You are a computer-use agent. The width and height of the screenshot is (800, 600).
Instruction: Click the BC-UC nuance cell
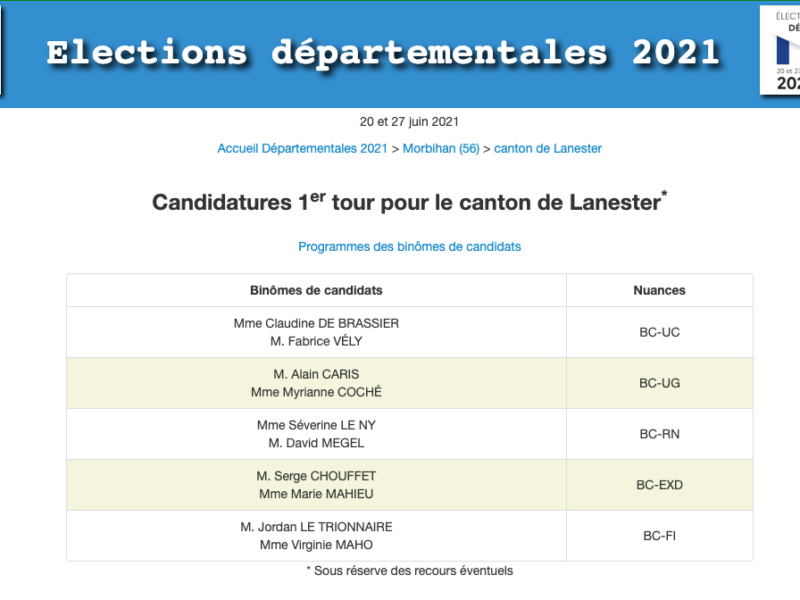[x=659, y=332]
